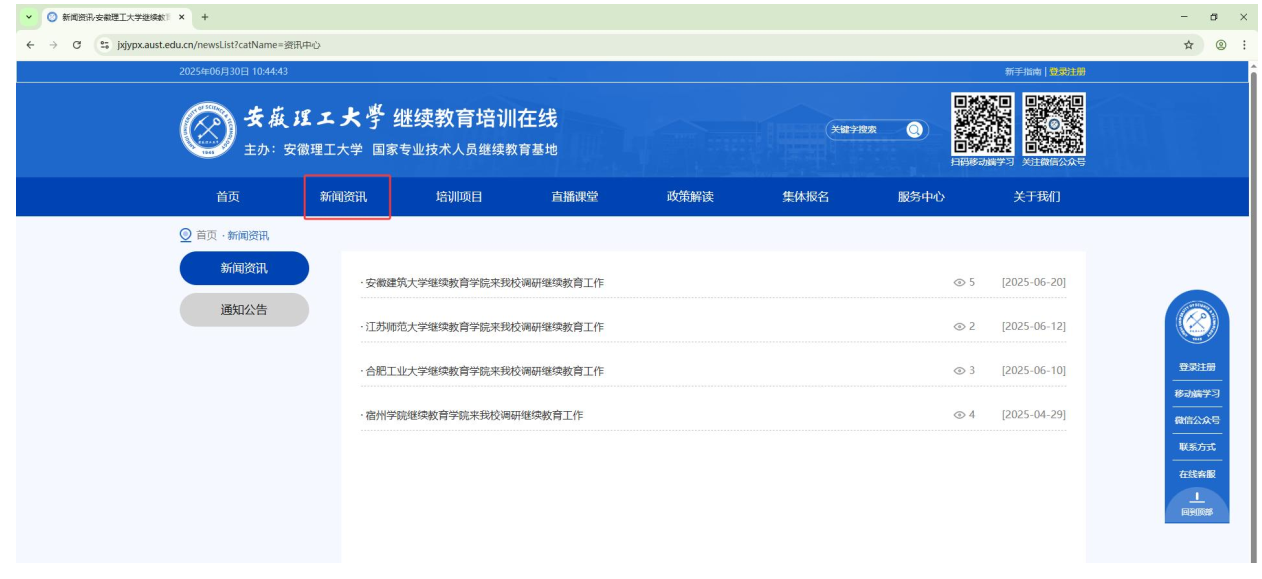This screenshot has width=1262, height=579.
Task: Open the 合肥工业大学继续教育学院 news article
Action: click(485, 371)
